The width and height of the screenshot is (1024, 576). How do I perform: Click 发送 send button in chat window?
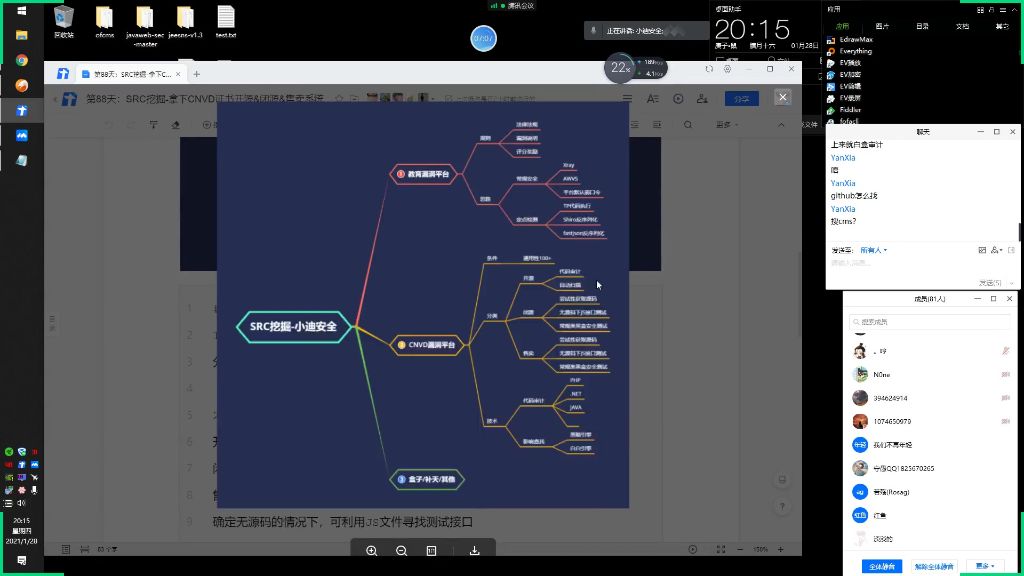989,283
